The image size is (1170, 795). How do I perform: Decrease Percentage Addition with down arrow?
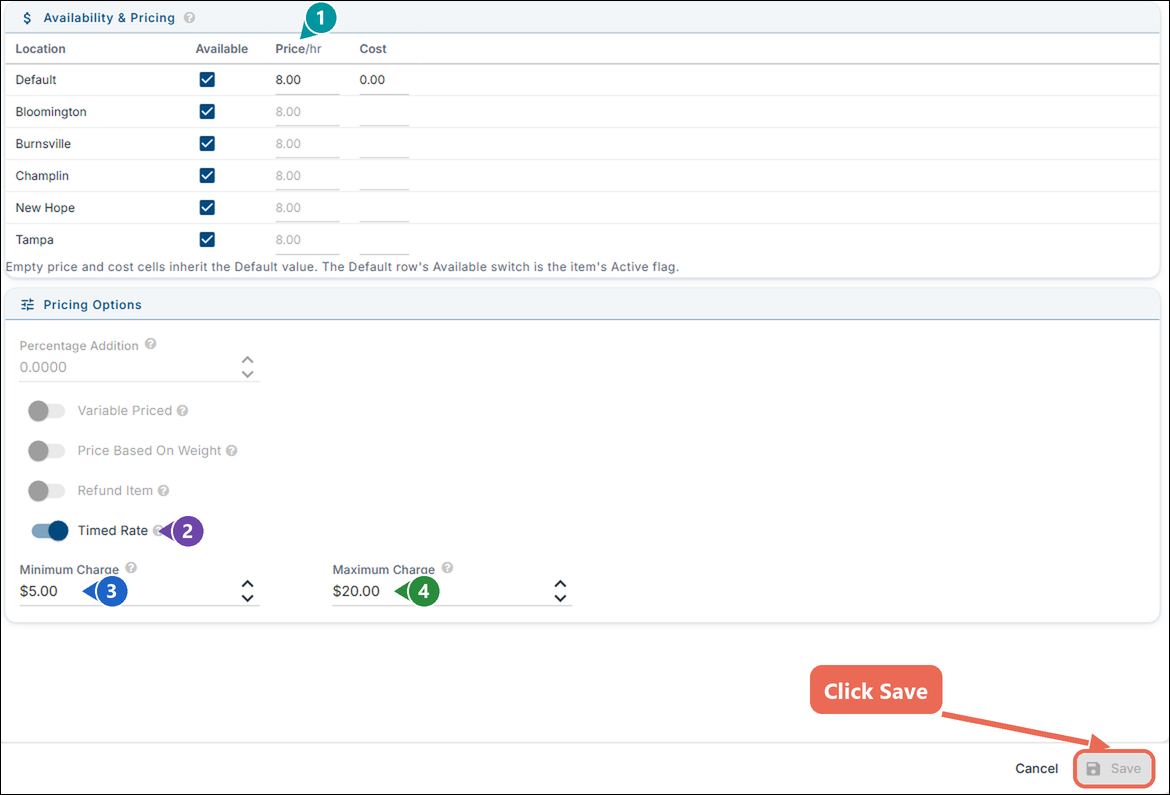click(x=248, y=374)
